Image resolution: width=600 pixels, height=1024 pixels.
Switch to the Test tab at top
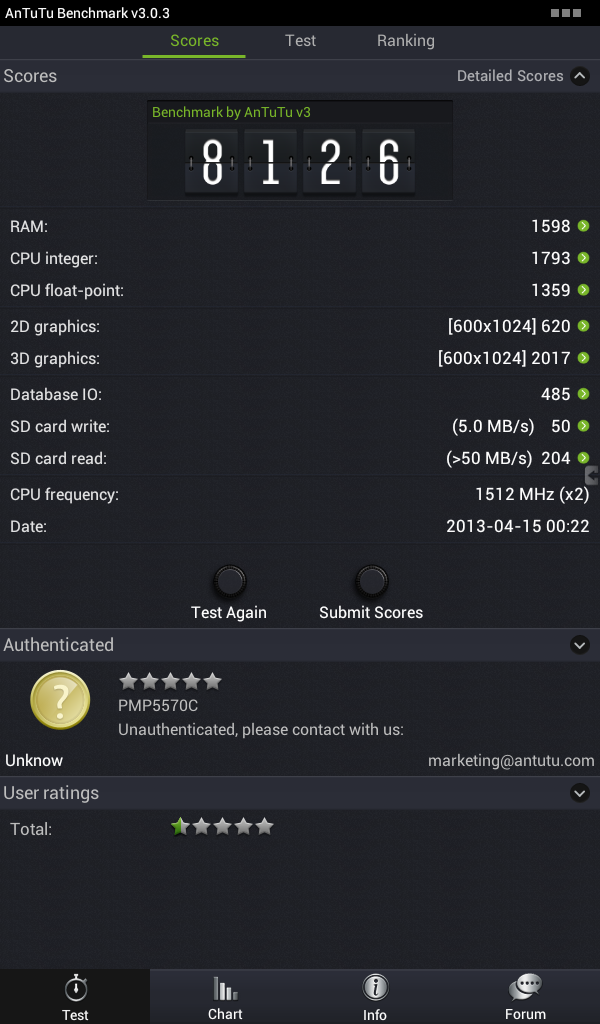[x=300, y=40]
